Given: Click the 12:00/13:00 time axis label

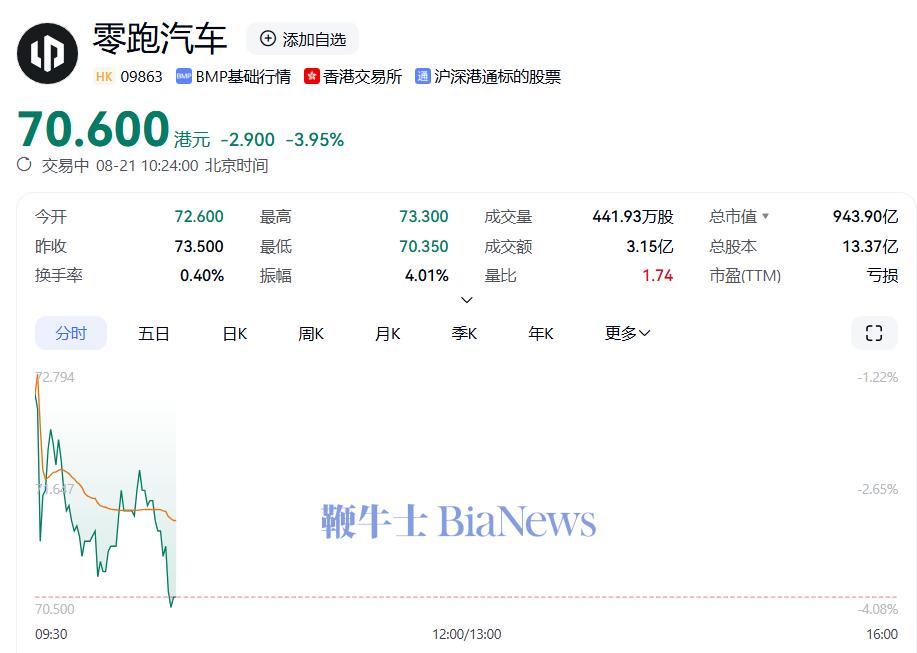Looking at the screenshot, I should (467, 634).
